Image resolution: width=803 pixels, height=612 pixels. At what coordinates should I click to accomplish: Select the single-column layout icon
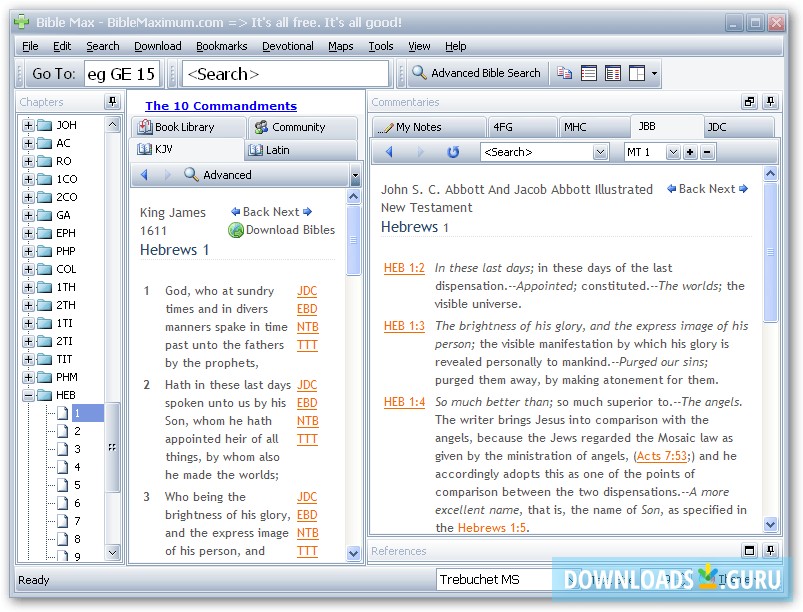(588, 73)
